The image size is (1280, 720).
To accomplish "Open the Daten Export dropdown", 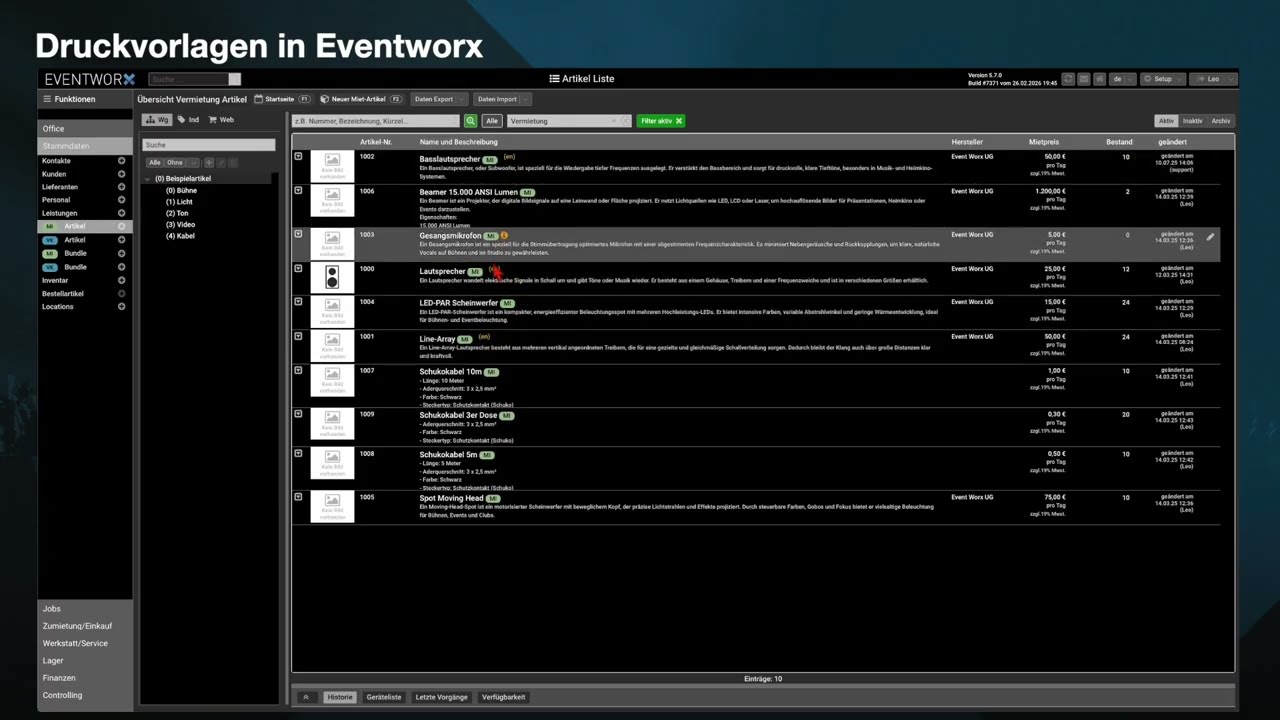I will tap(438, 99).
